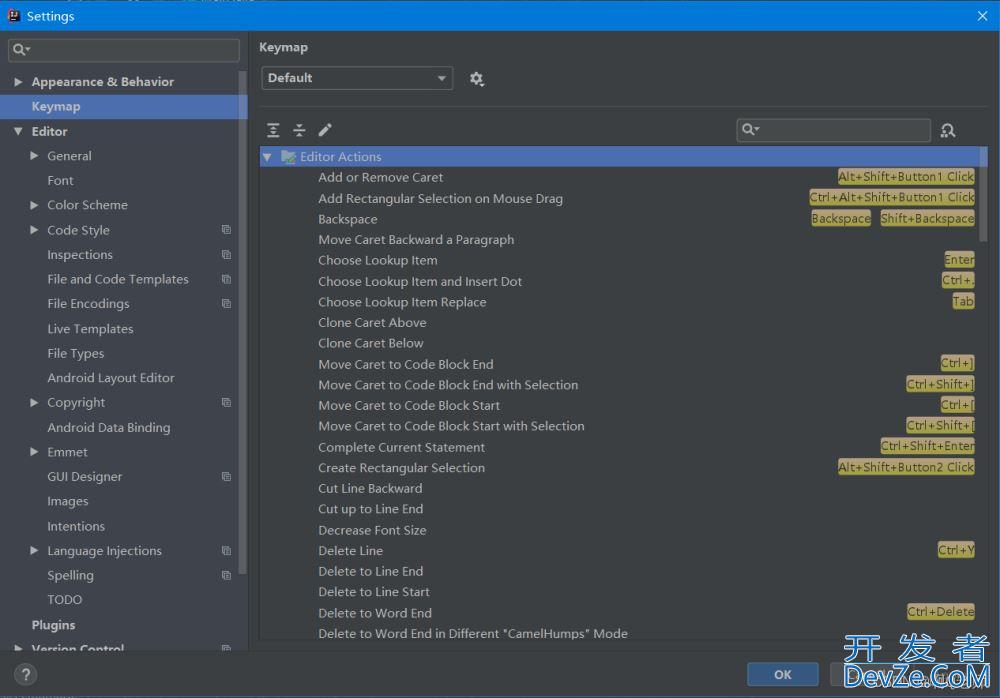
Task: Click the help question mark button
Action: [26, 674]
